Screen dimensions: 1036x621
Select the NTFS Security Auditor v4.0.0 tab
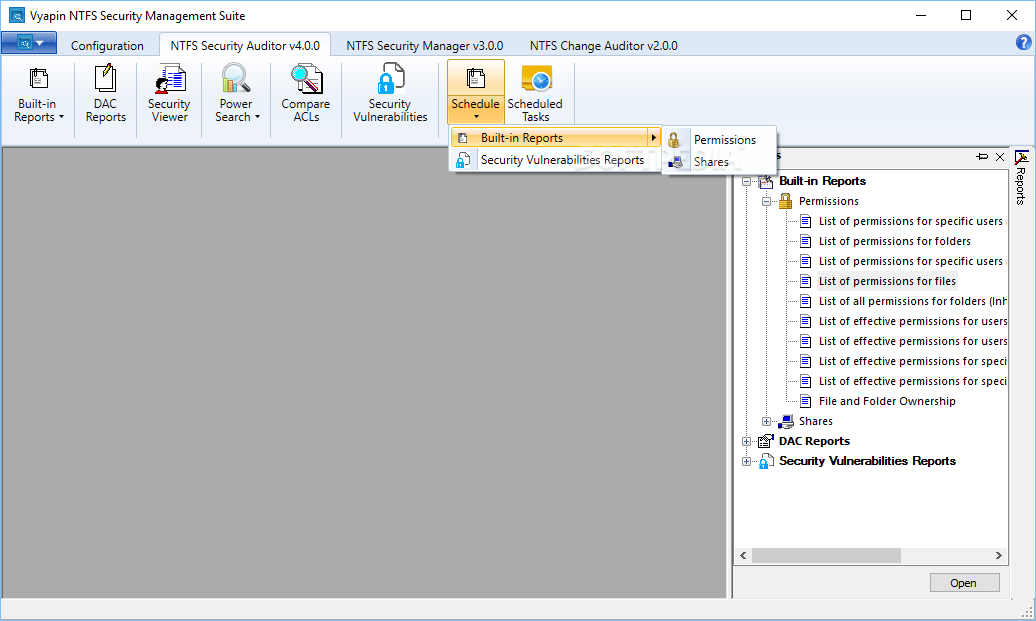pyautogui.click(x=245, y=46)
